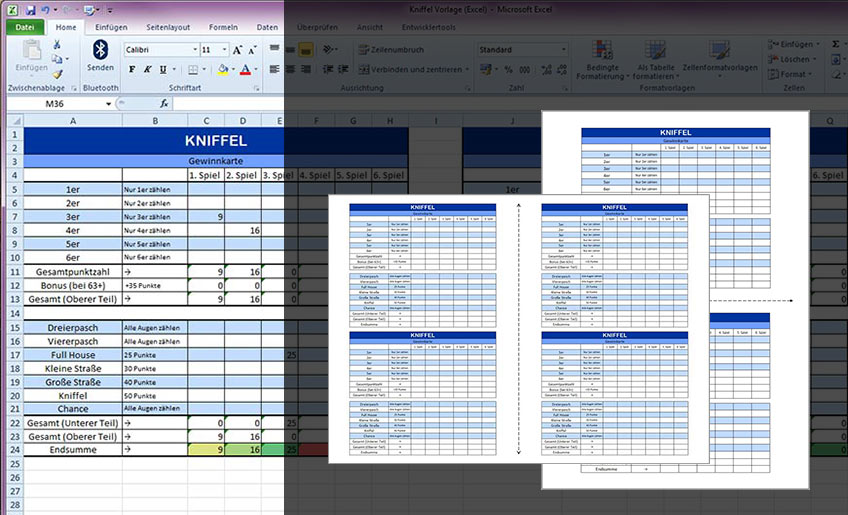Toggle bold F formatting

point(132,69)
